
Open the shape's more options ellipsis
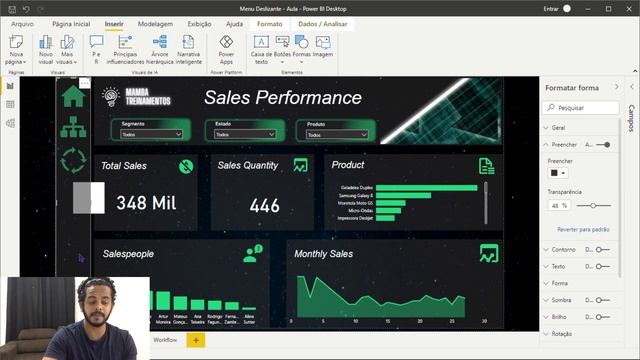pos(84,83)
